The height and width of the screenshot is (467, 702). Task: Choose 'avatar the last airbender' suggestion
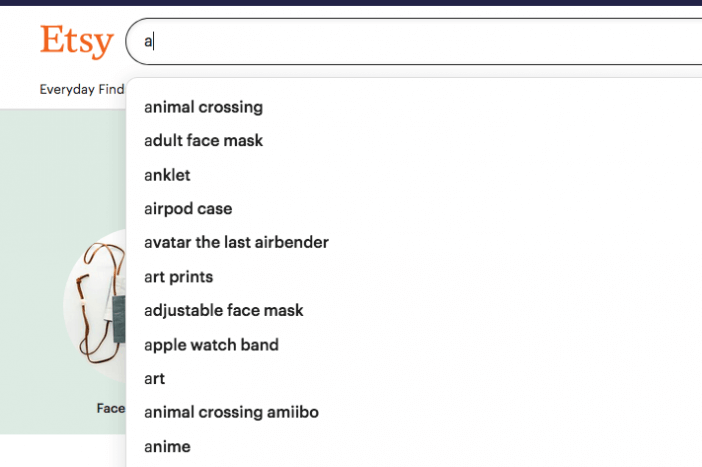tap(414, 242)
